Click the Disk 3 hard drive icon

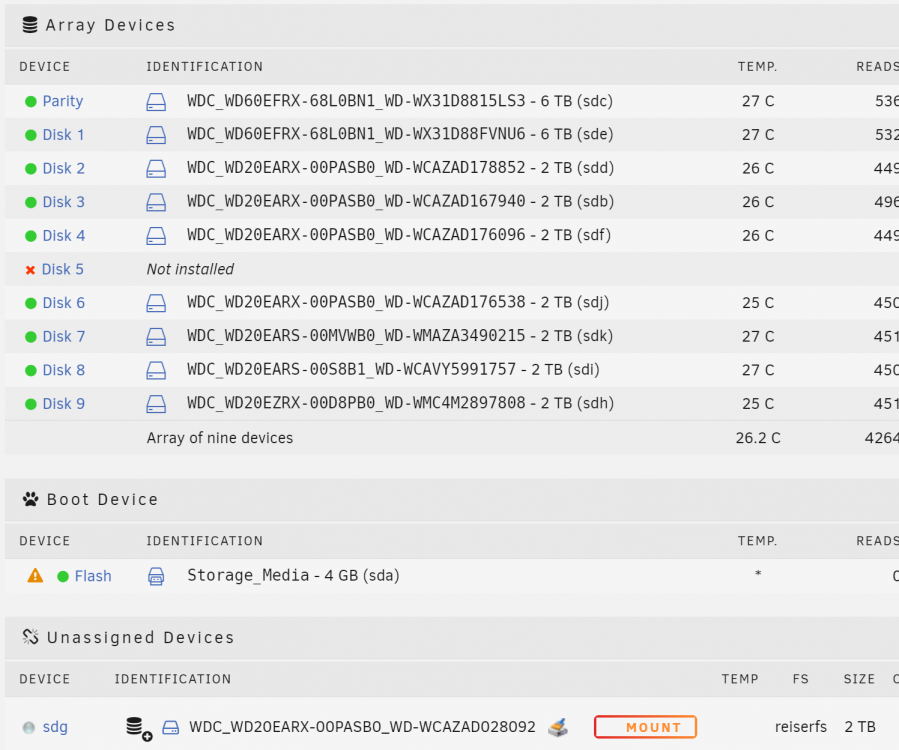coord(156,202)
